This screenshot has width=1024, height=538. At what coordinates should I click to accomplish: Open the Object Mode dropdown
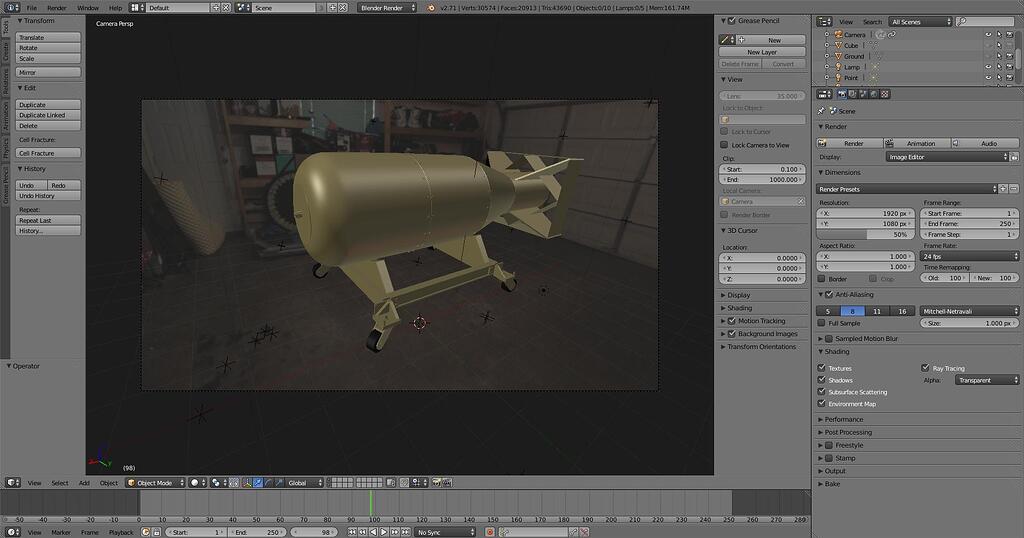(155, 483)
